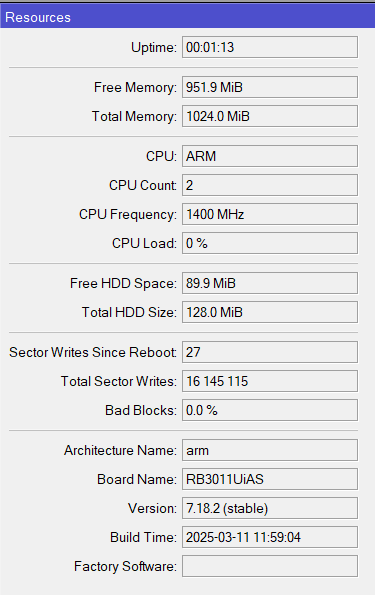Click the Free Memory label text

pyautogui.click(x=135, y=87)
